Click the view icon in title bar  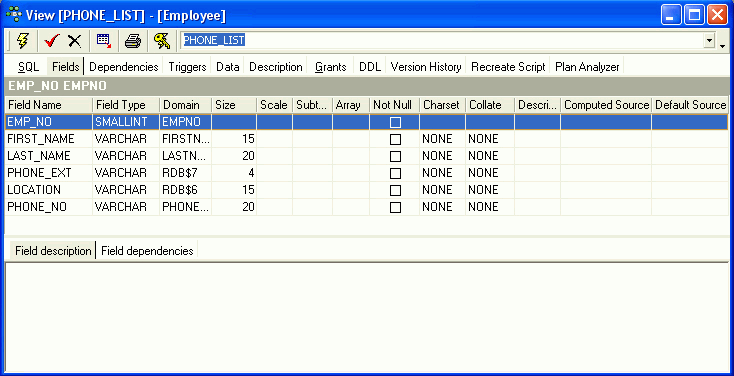coord(14,15)
